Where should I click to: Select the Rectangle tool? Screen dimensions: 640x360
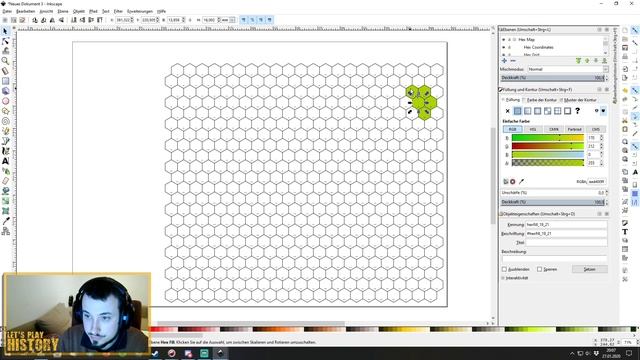5,81
